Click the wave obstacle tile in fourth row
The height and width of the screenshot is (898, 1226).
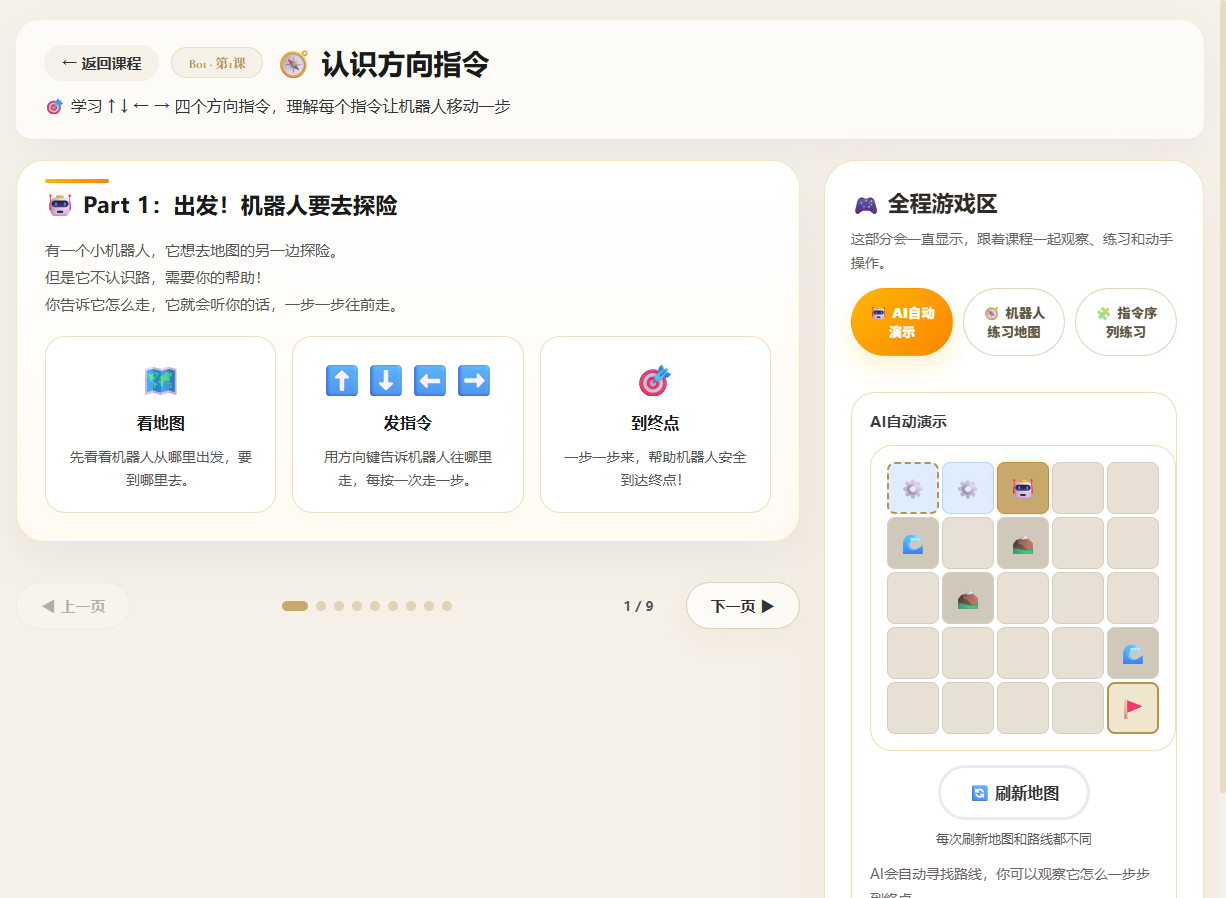(x=1133, y=653)
